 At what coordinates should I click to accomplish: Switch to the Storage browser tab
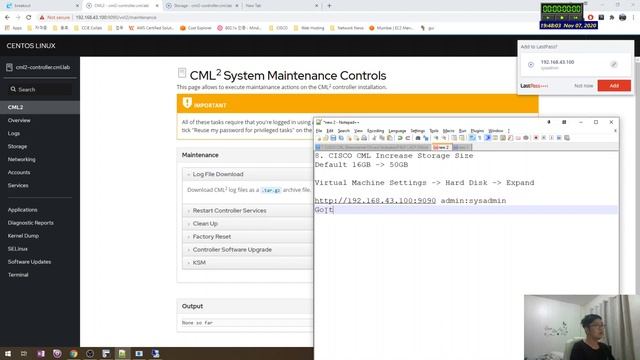[x=202, y=6]
